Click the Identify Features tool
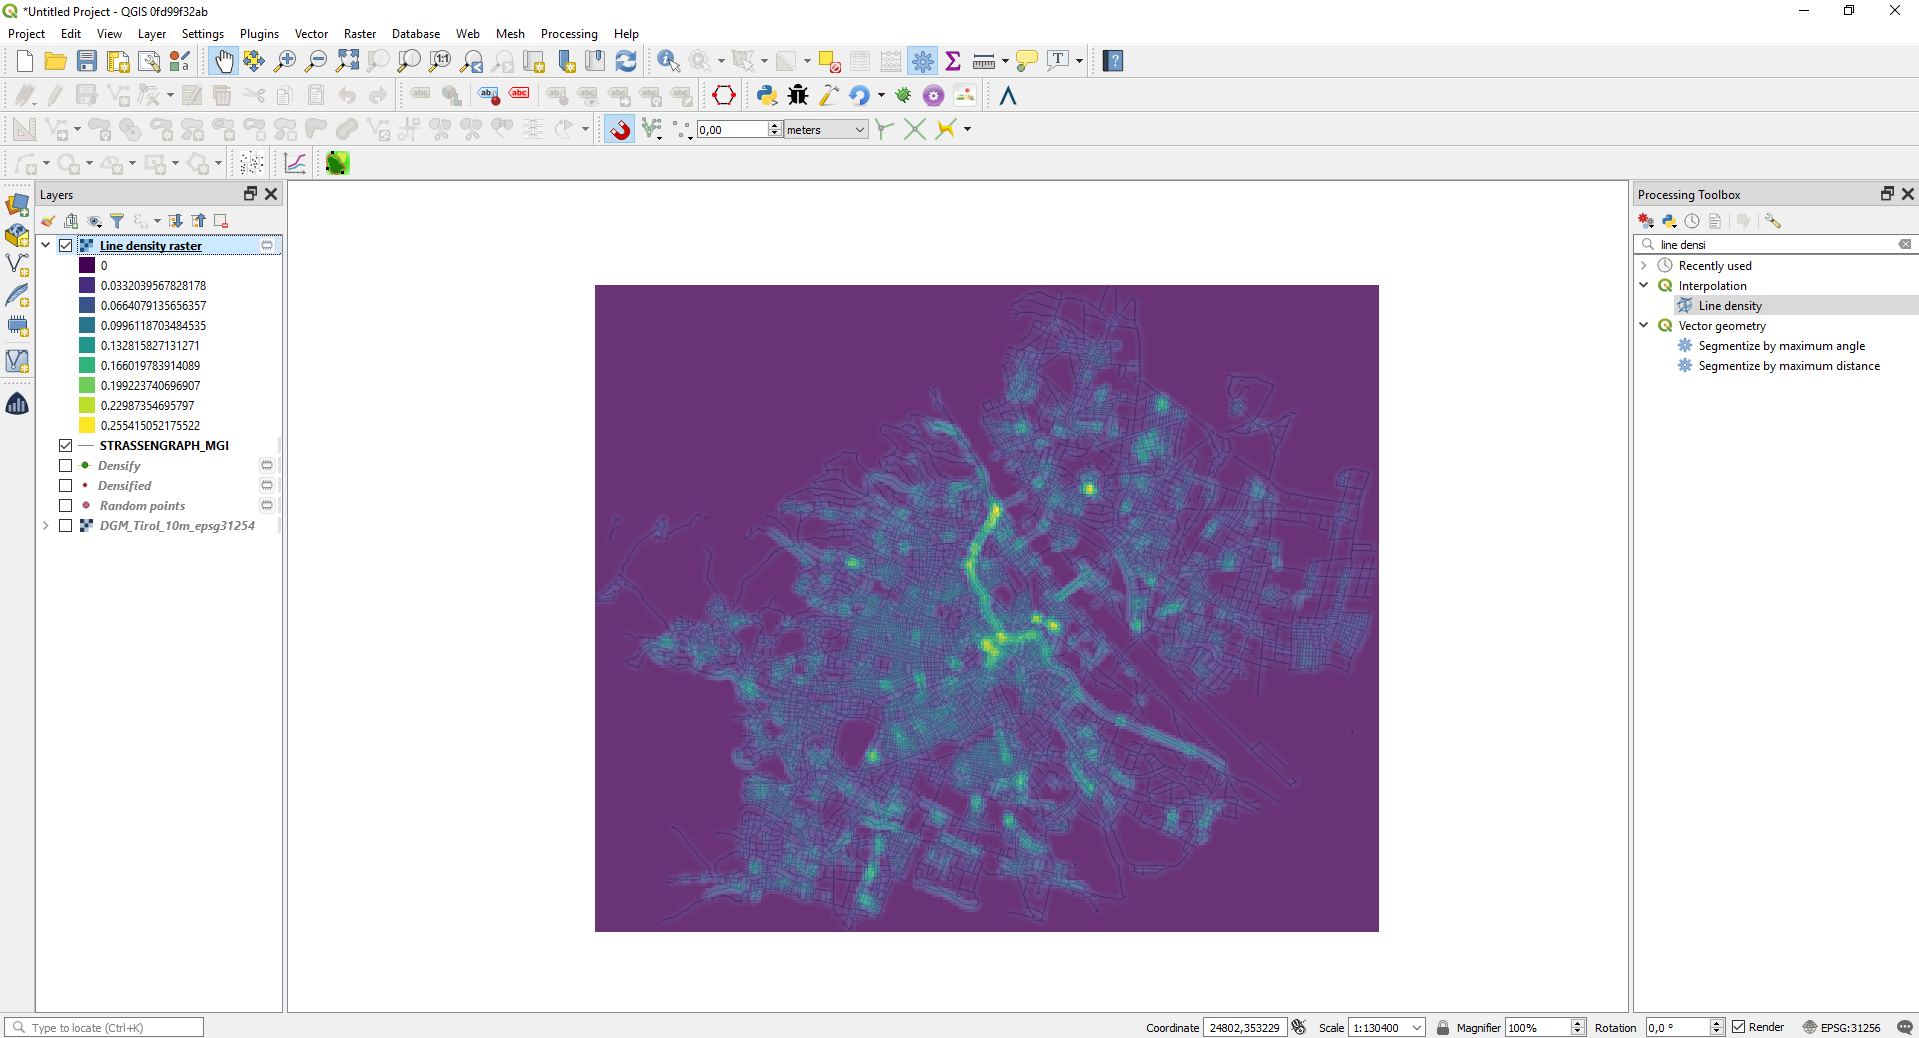The height and width of the screenshot is (1038, 1919). [667, 62]
